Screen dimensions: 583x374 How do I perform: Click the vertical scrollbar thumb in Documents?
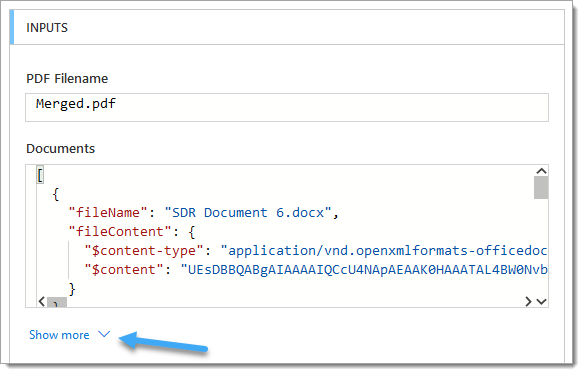click(541, 188)
